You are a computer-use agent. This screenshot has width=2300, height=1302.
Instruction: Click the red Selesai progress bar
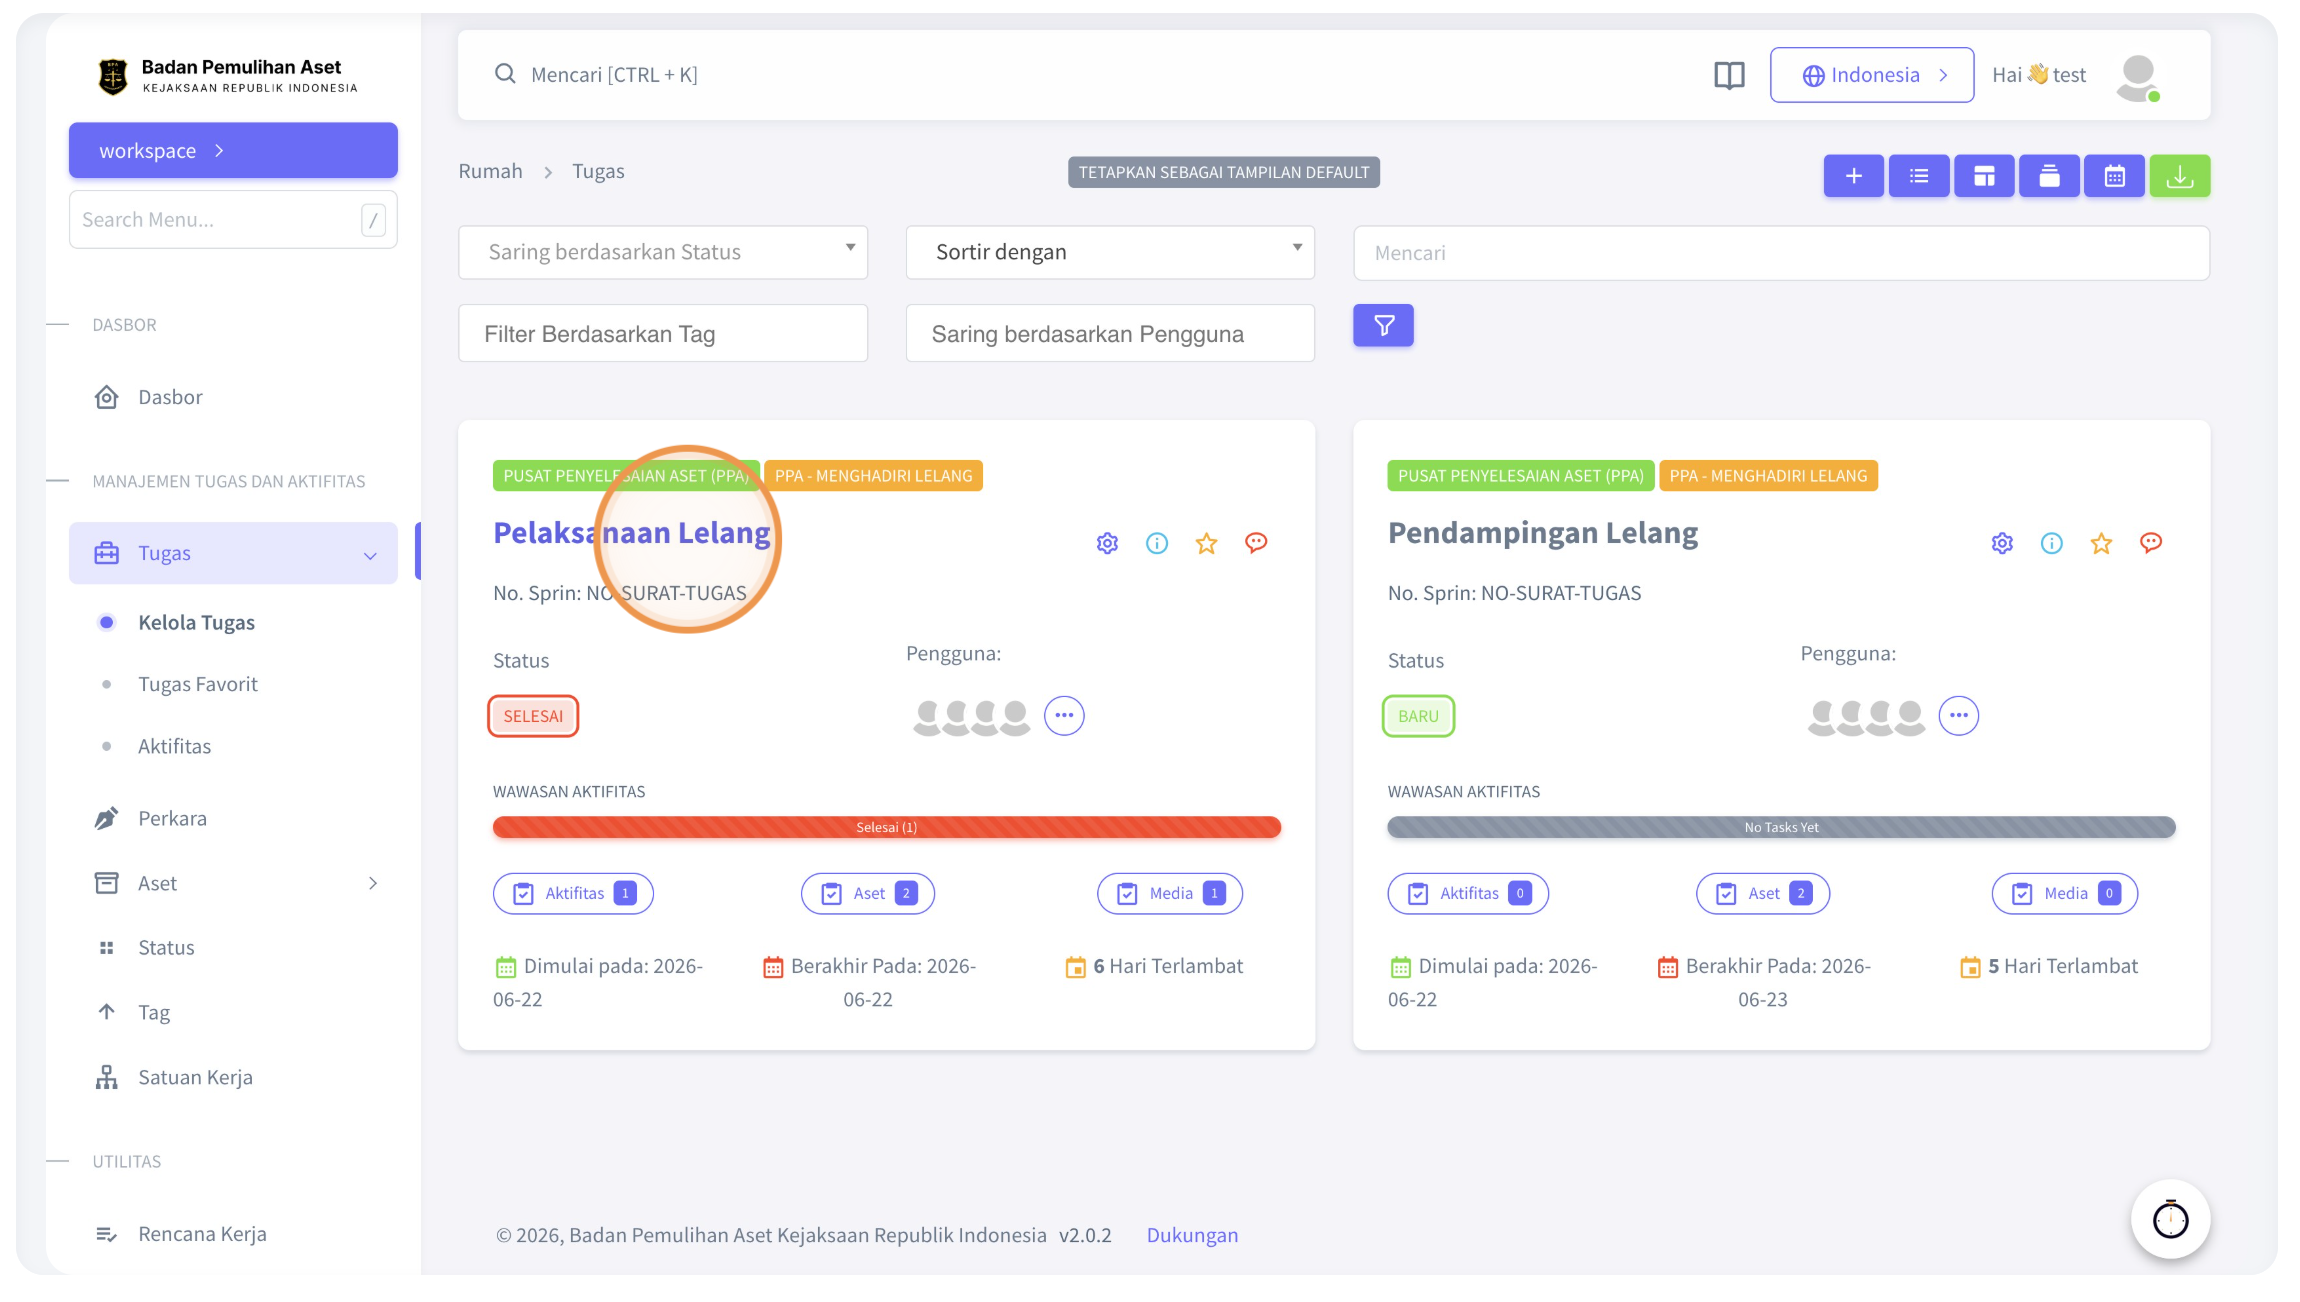pos(886,827)
